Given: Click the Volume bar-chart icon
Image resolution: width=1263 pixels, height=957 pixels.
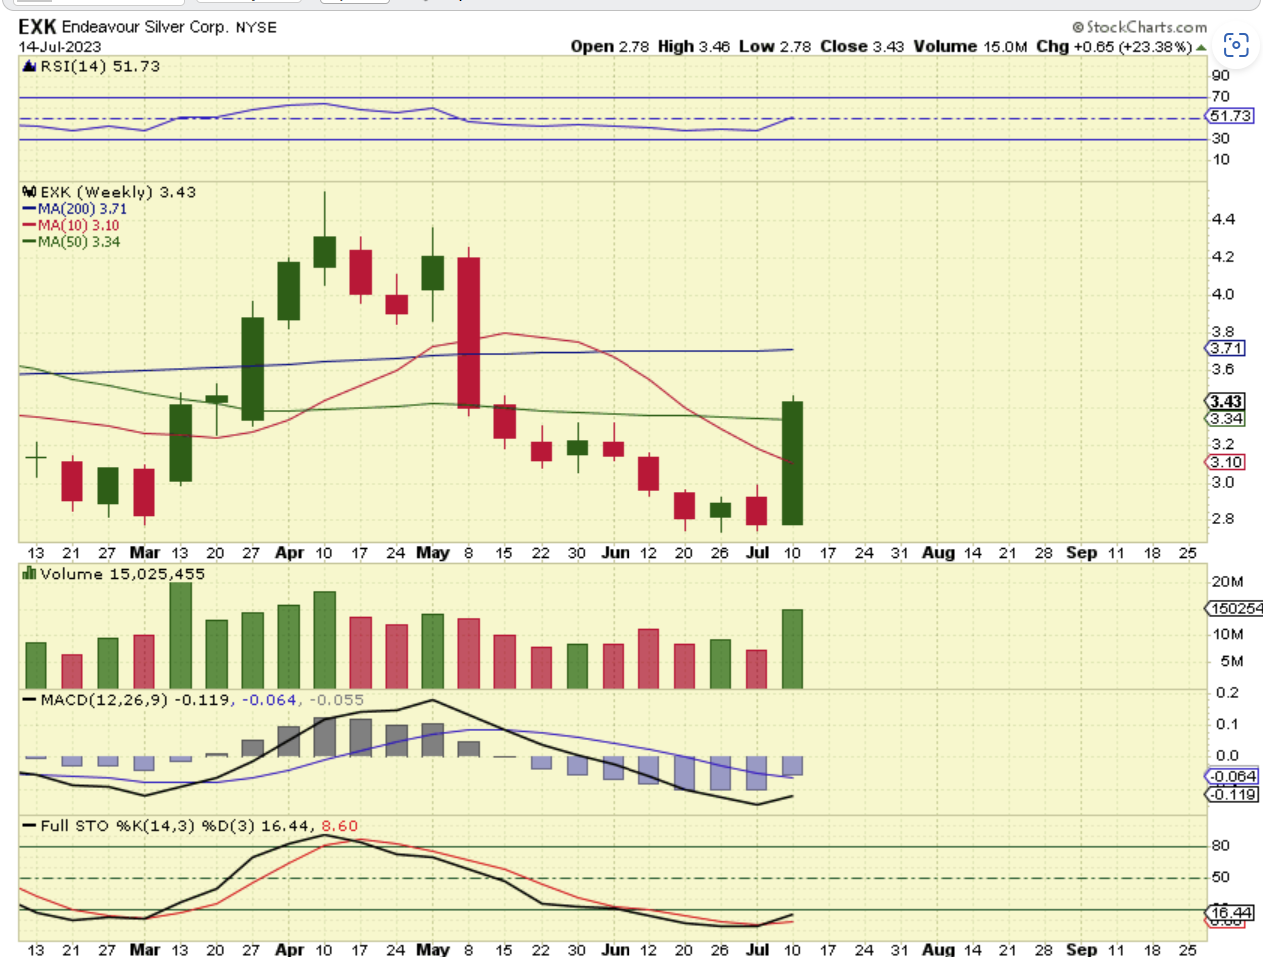Looking at the screenshot, I should click(29, 574).
